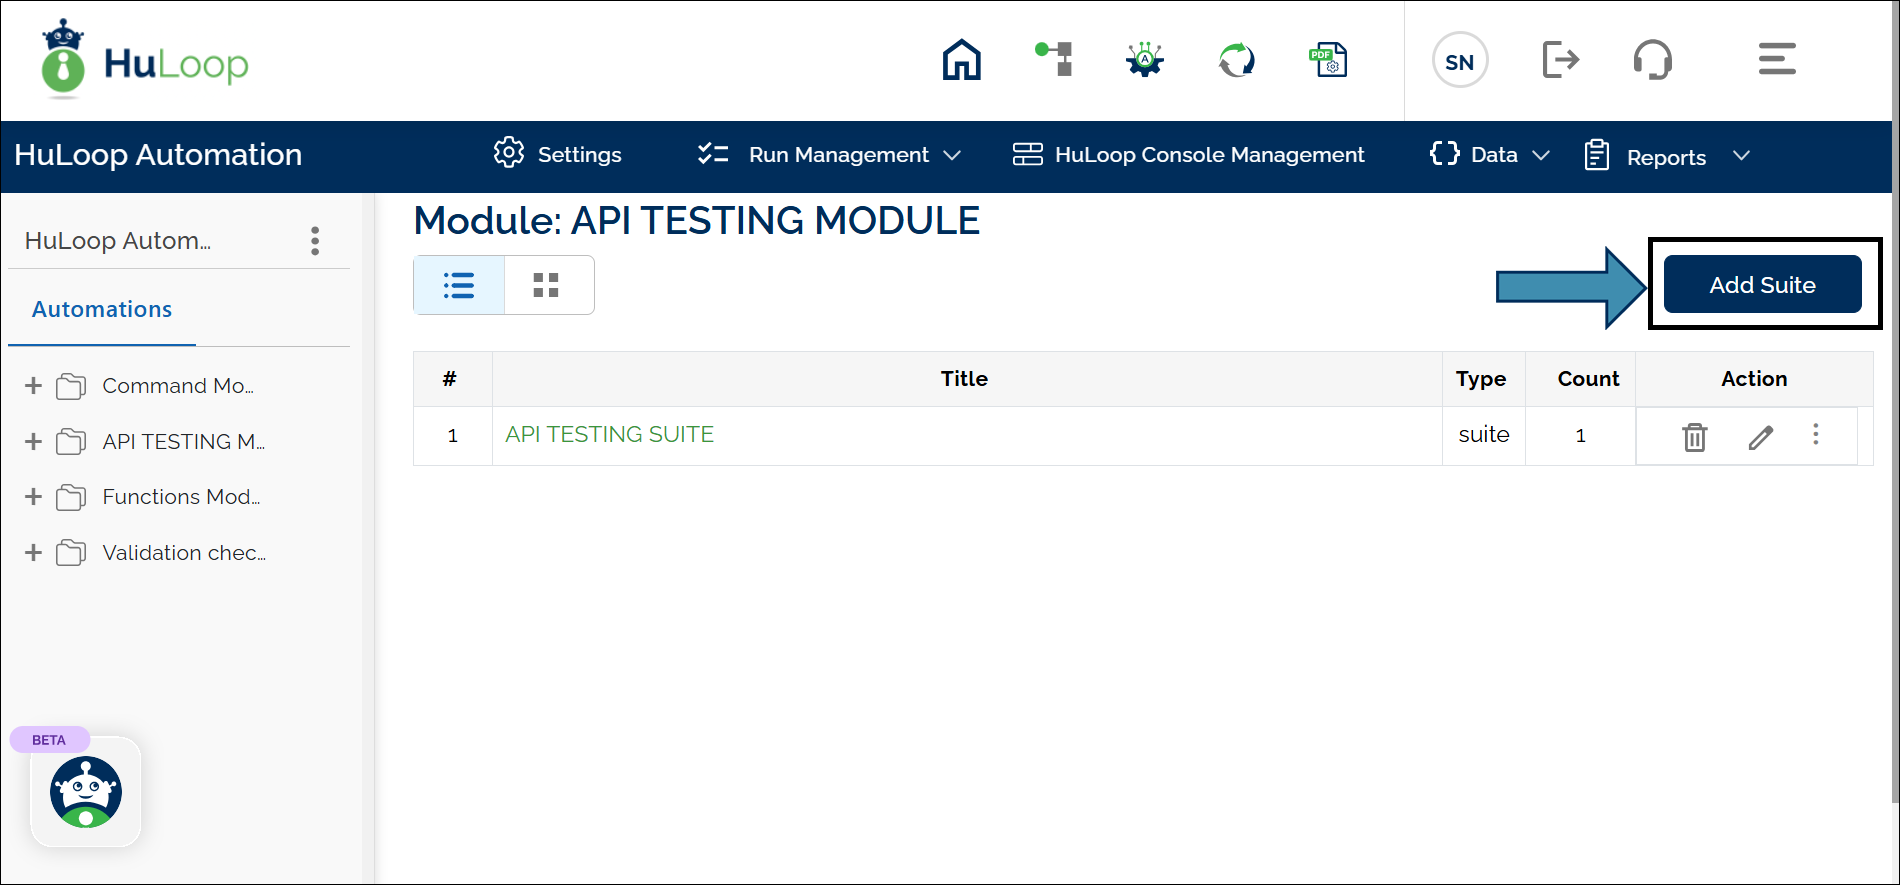Click the automation gear bug icon
Viewport: 1900px width, 885px height.
1145,60
